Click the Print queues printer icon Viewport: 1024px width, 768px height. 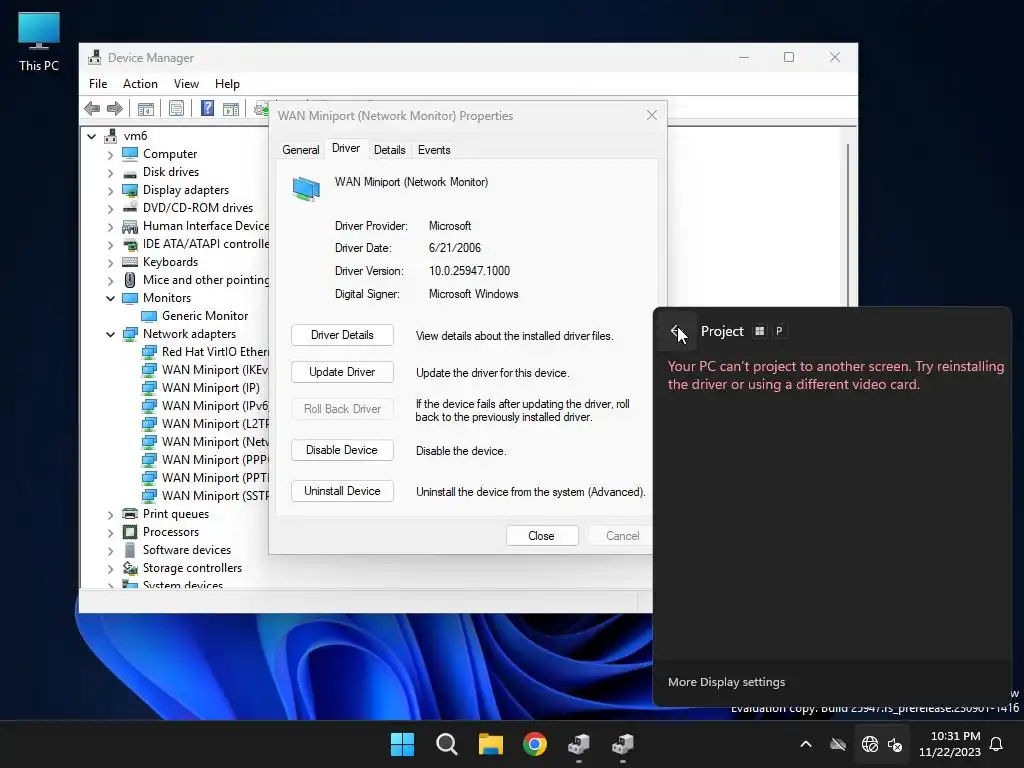pyautogui.click(x=130, y=514)
